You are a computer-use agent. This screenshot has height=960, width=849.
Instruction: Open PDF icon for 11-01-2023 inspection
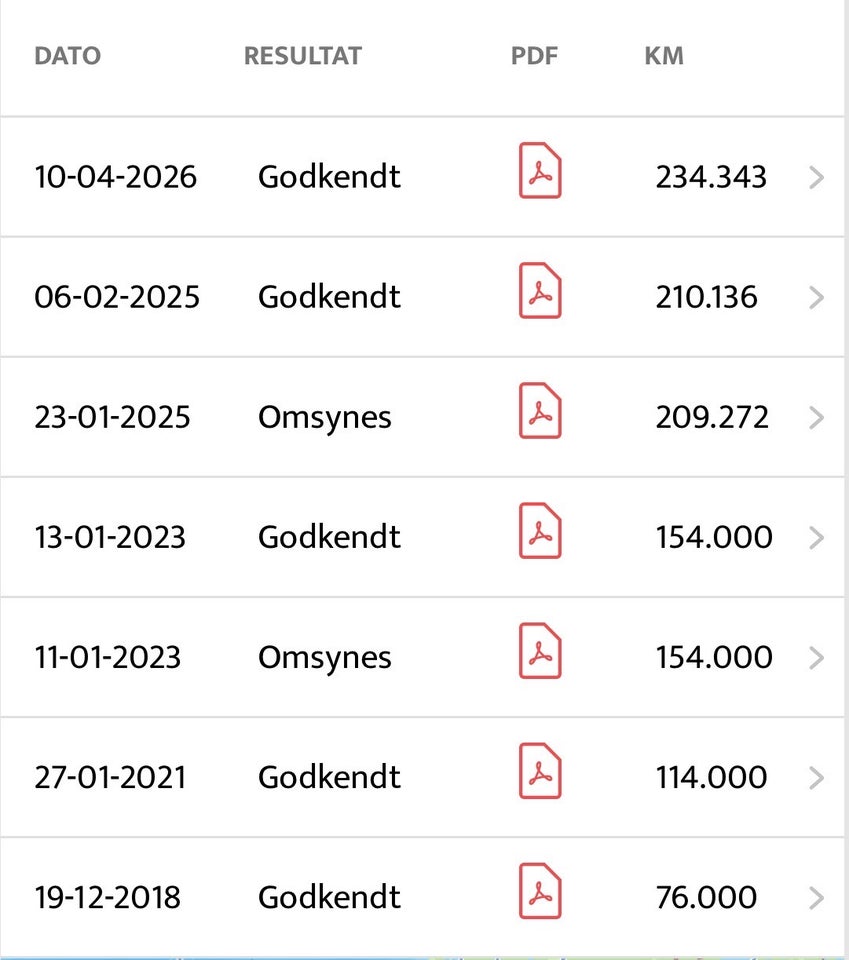click(x=540, y=651)
